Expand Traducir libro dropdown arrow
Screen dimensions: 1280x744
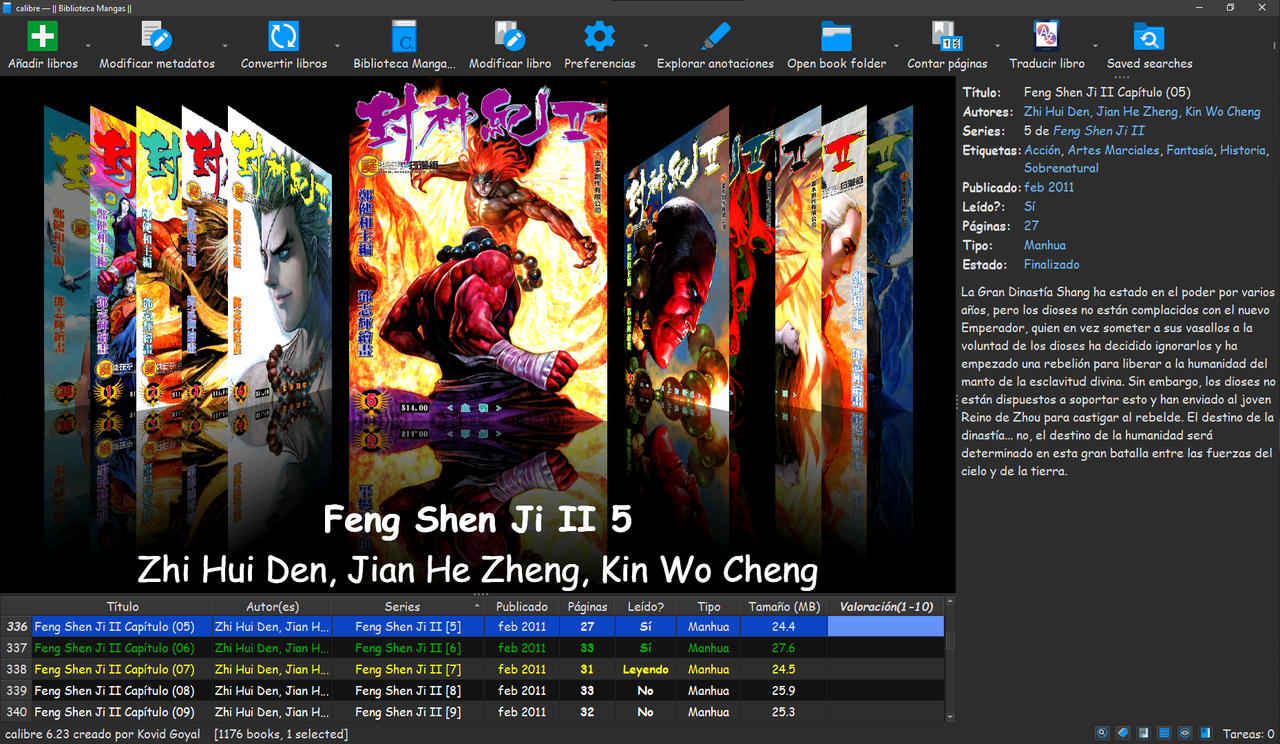(x=1096, y=46)
